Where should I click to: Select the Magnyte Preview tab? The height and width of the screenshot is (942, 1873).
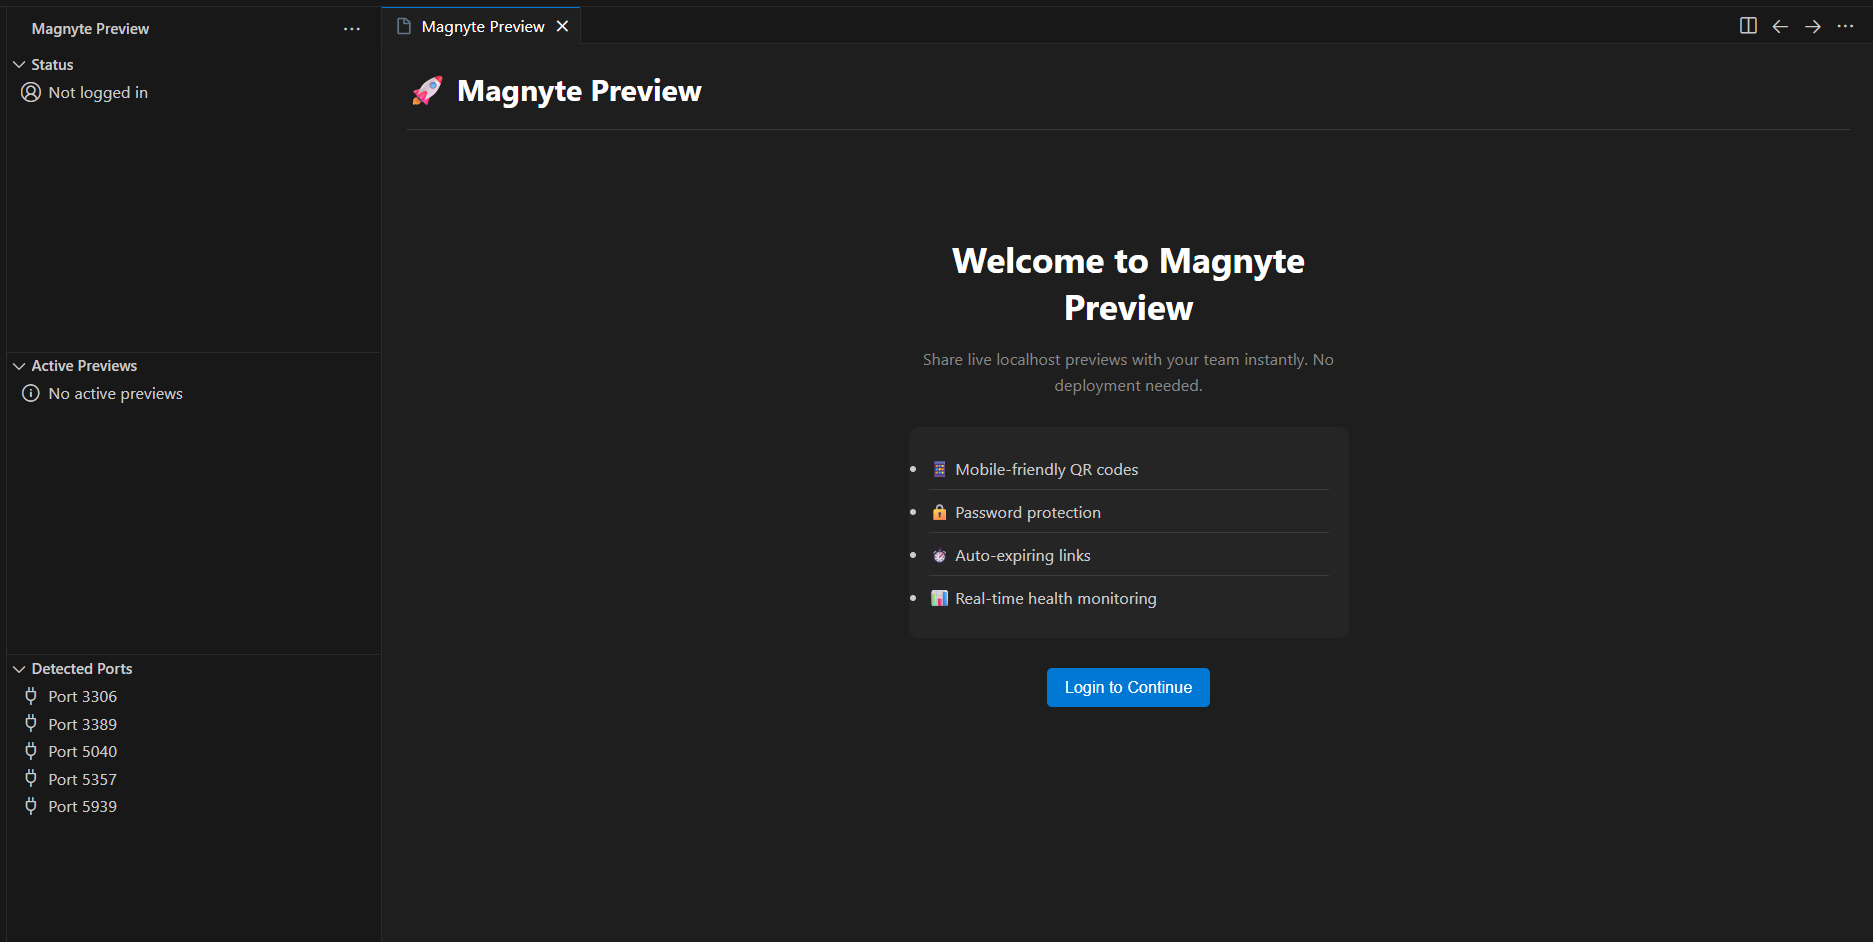point(480,26)
